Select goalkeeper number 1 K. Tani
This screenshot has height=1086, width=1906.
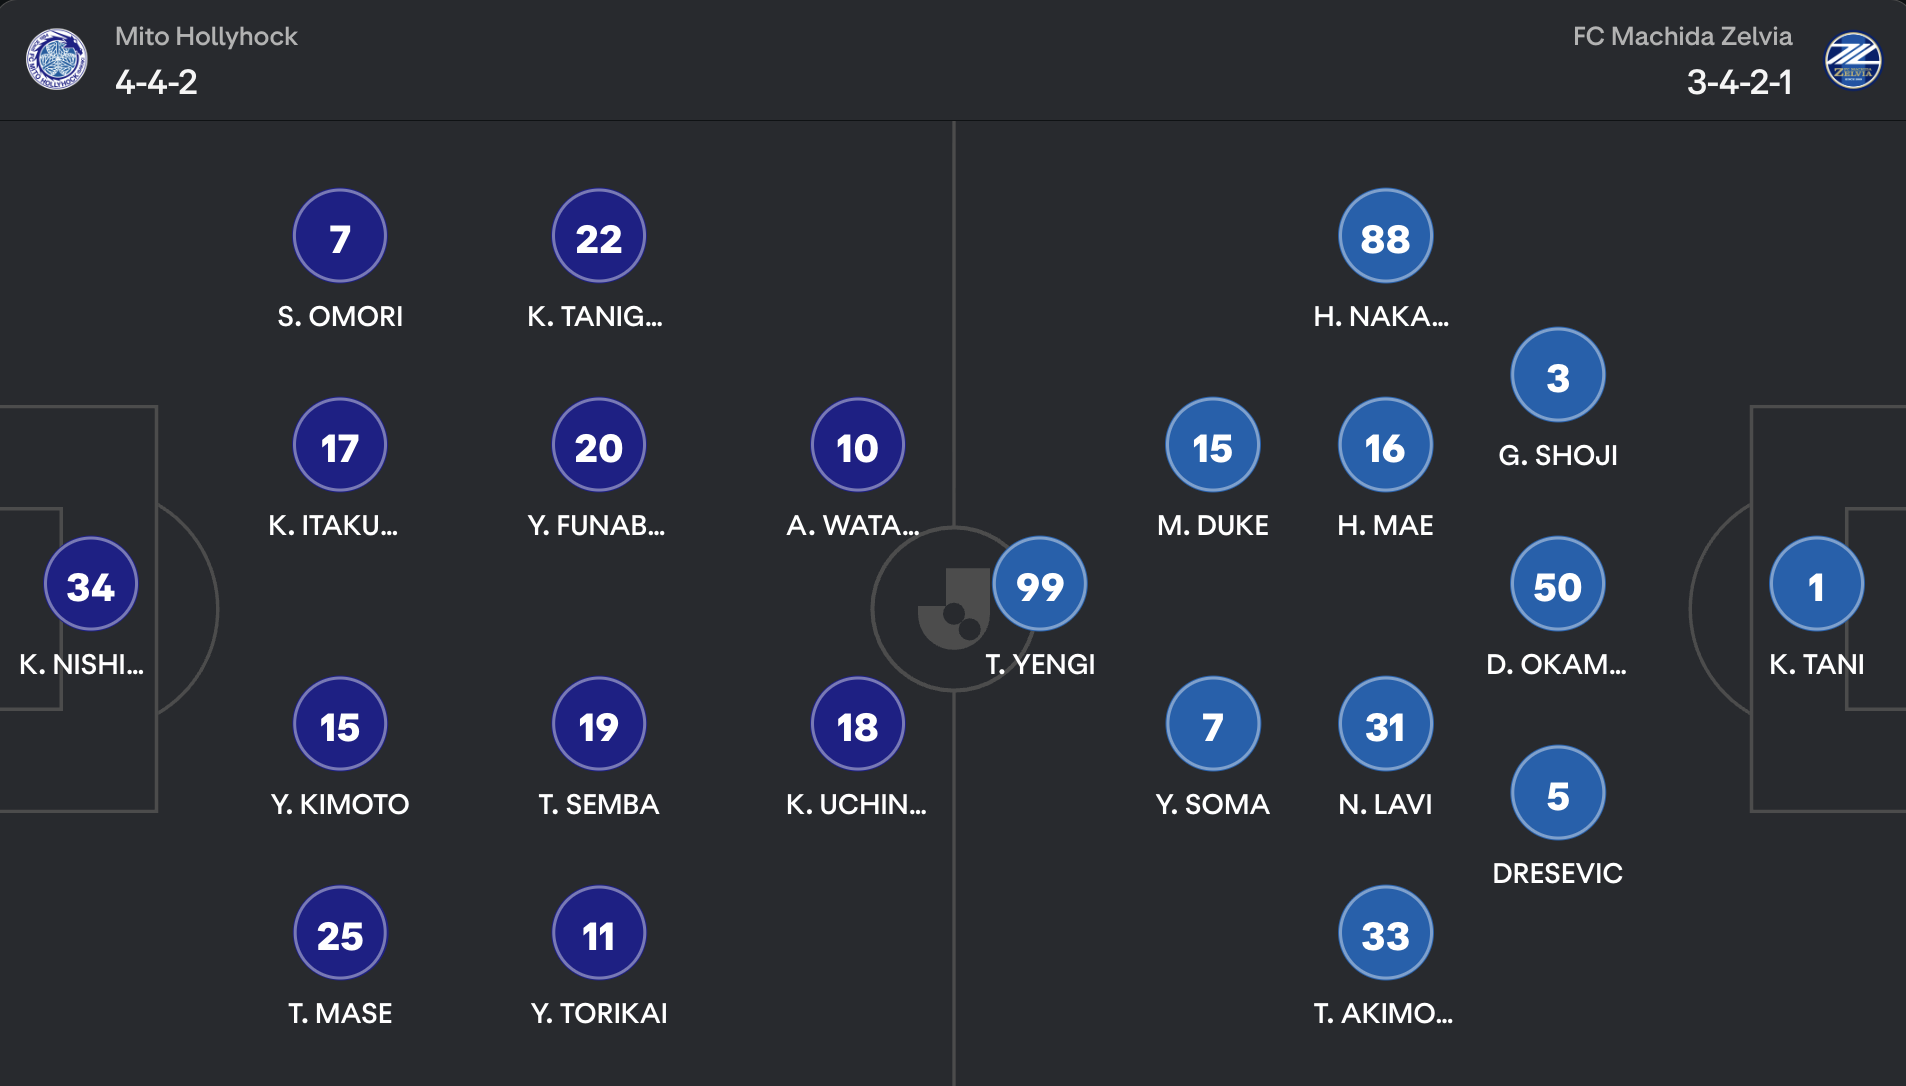pyautogui.click(x=1817, y=584)
